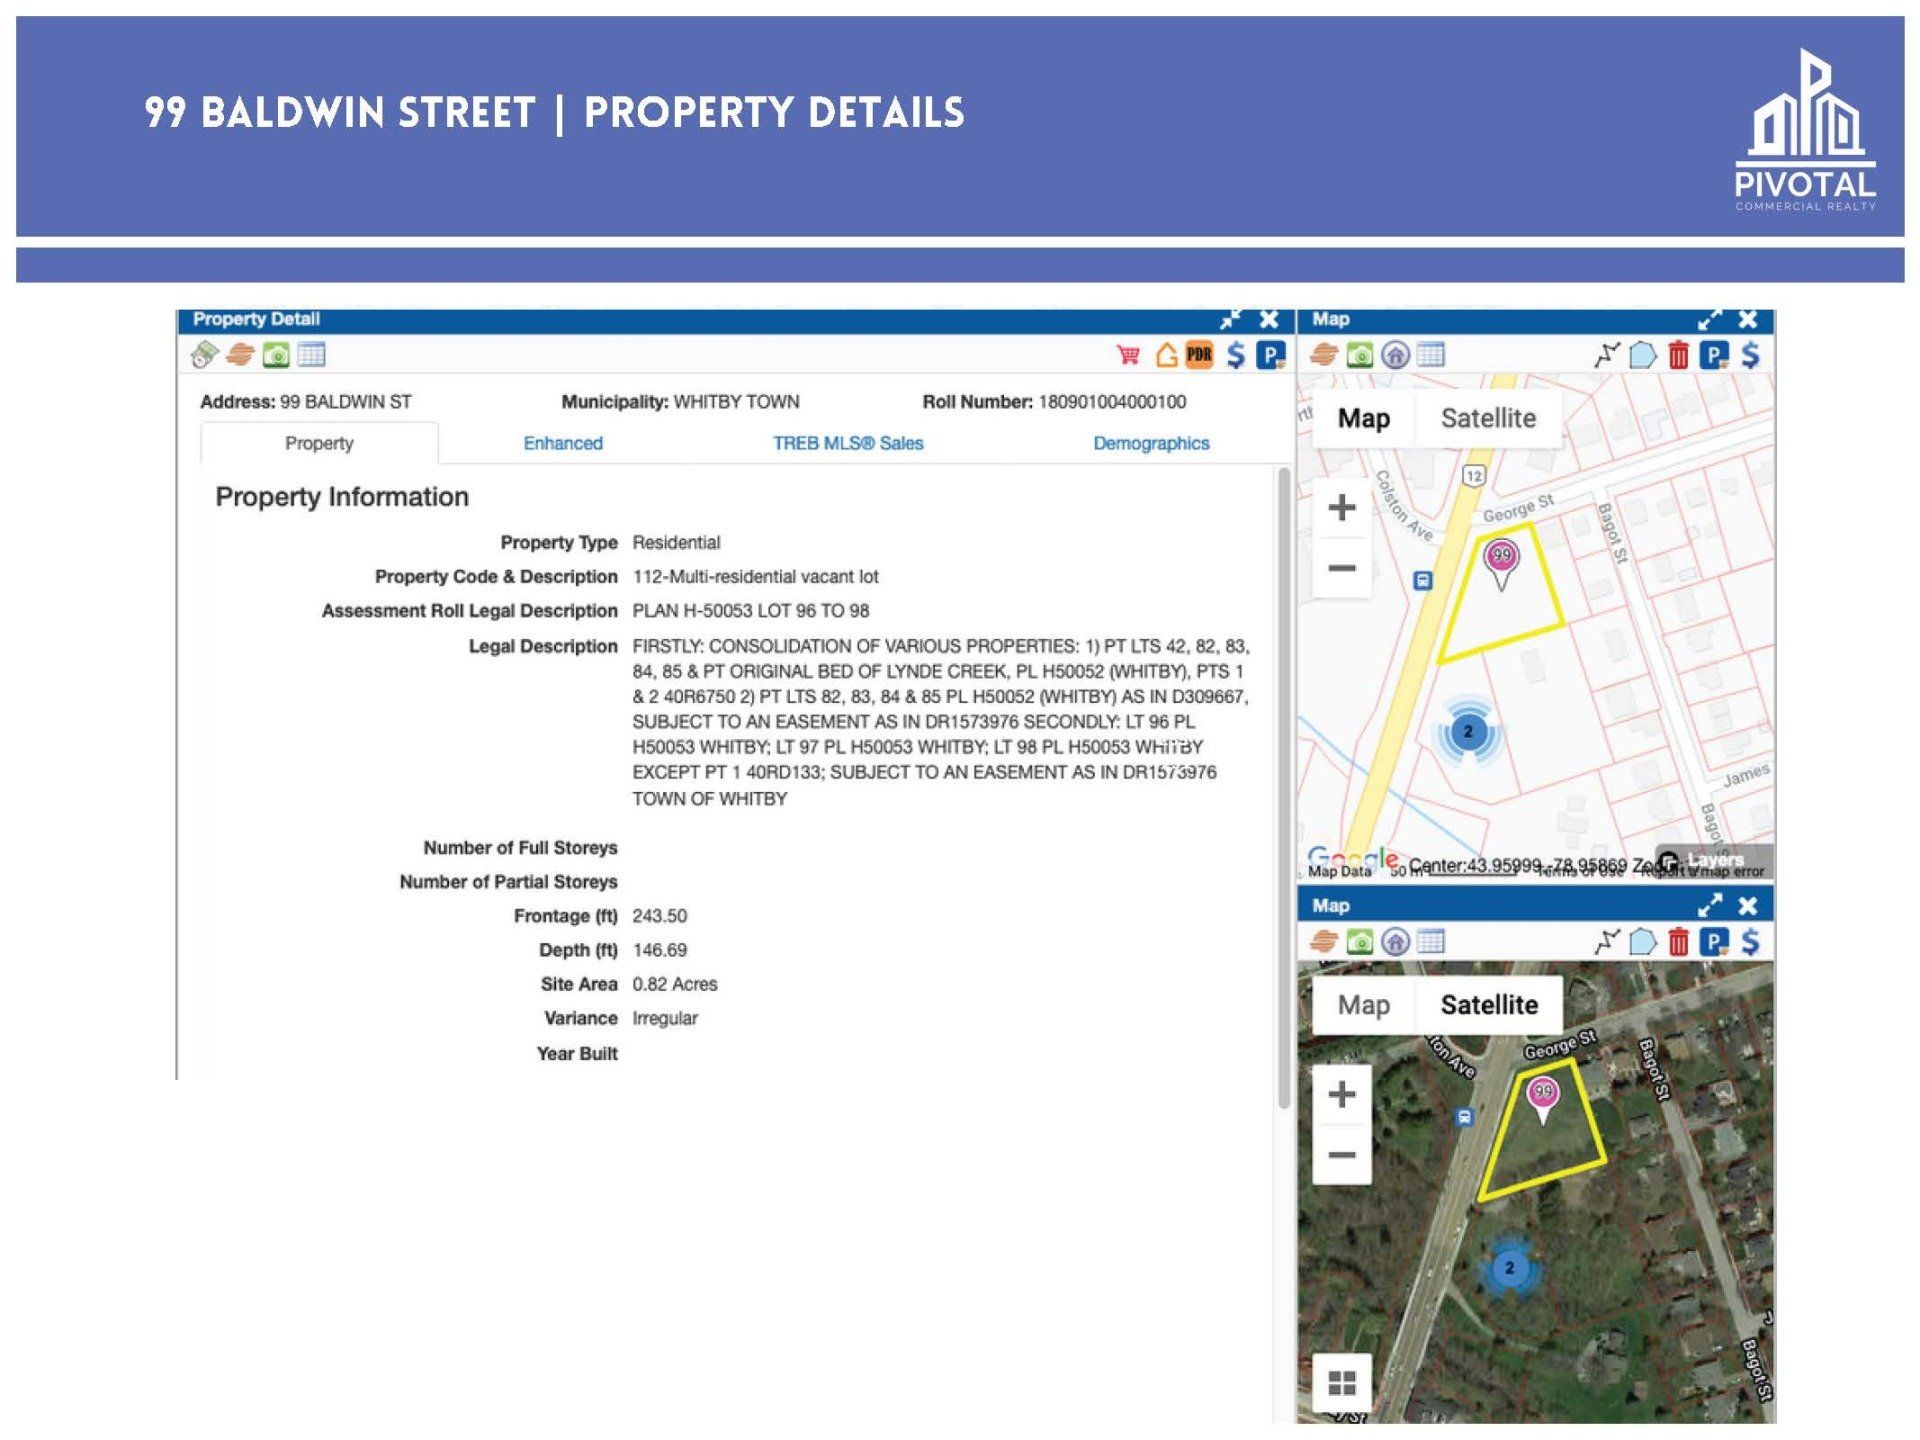
Task: Click the money tag icon in Property Detail toolbar
Action: pos(205,355)
